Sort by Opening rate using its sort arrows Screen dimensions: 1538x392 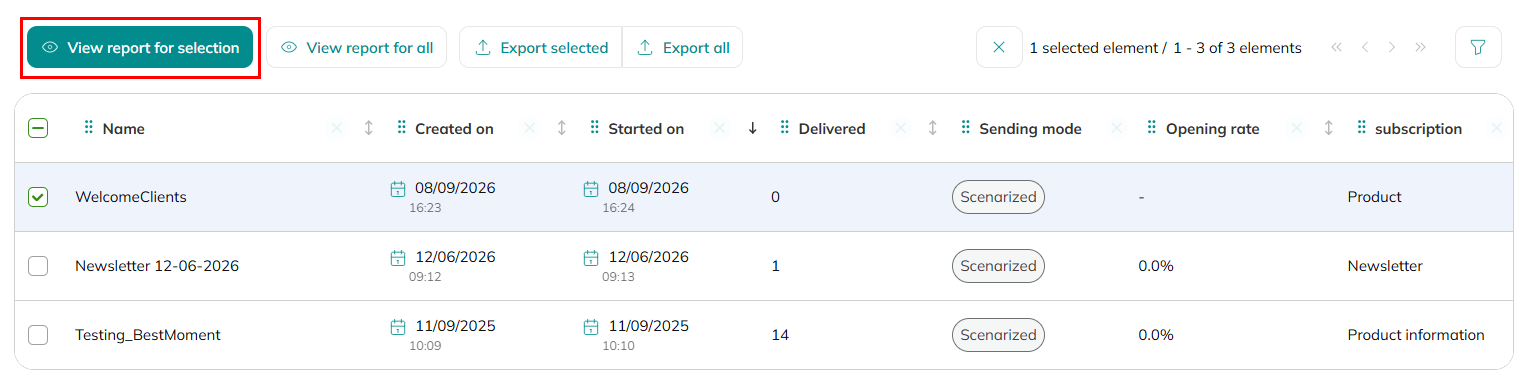pyautogui.click(x=1328, y=128)
